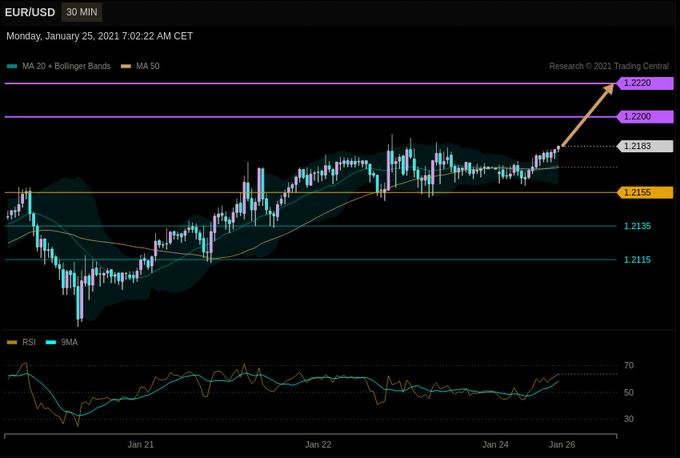Toggle the 9MA legend entry
This screenshot has width=680, height=458.
(x=62, y=342)
